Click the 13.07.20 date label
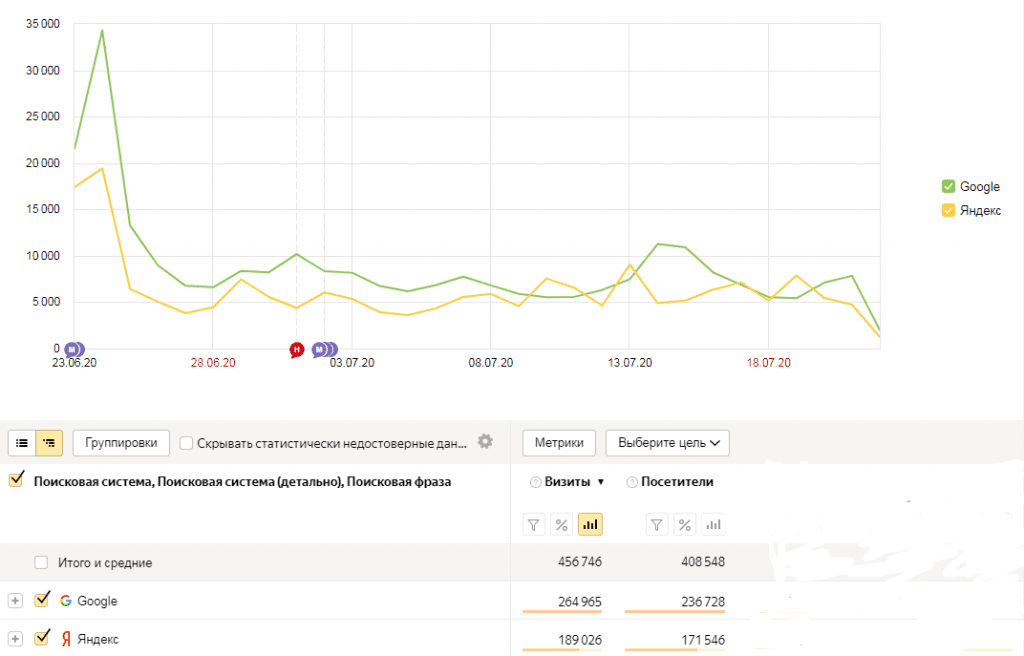 click(630, 363)
